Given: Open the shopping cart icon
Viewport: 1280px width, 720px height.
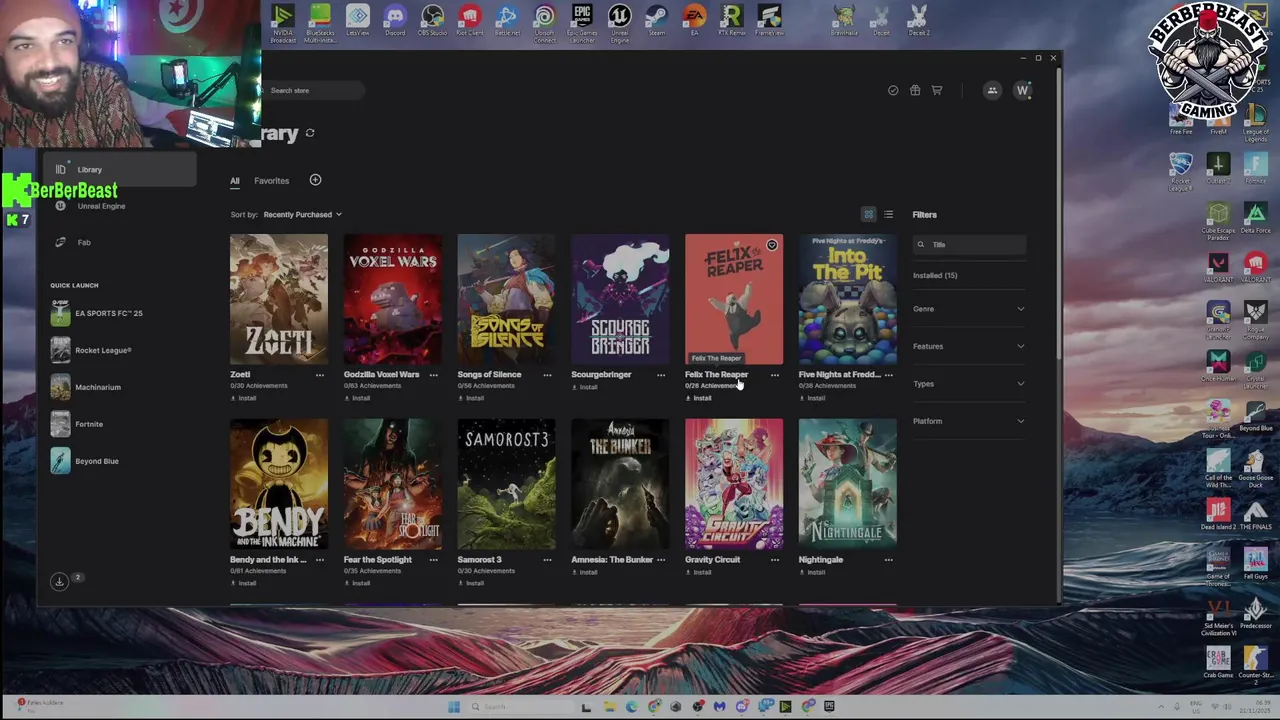Looking at the screenshot, I should [937, 90].
